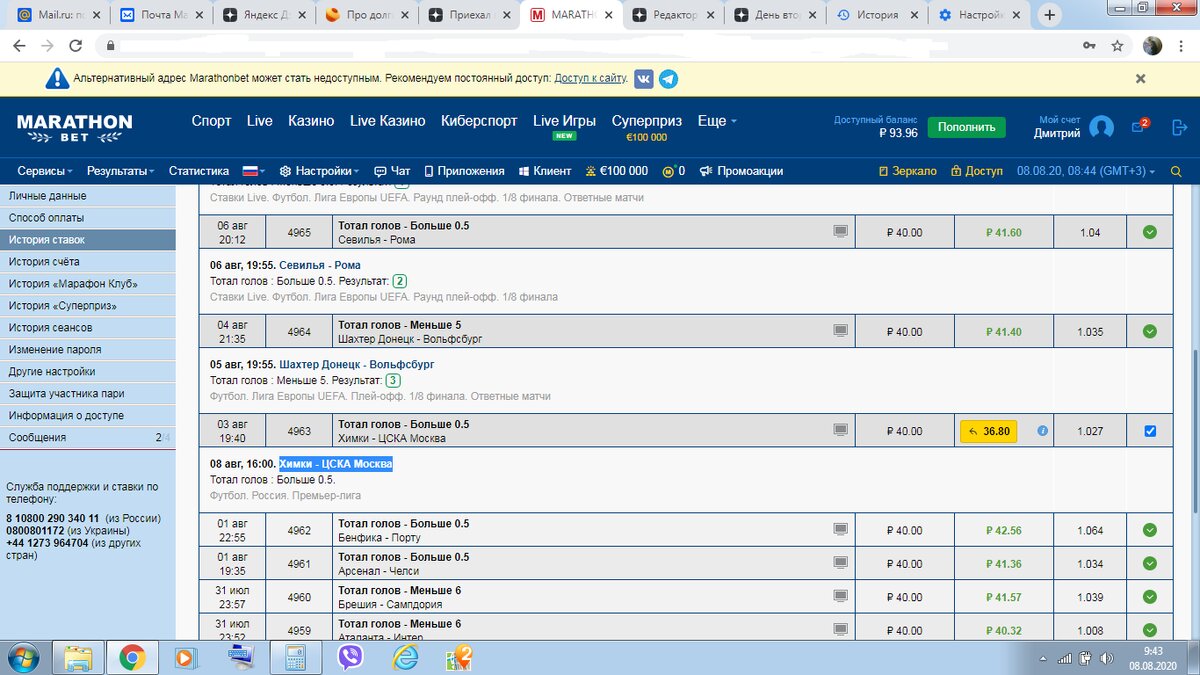Open the language flag dropdown

click(x=254, y=171)
